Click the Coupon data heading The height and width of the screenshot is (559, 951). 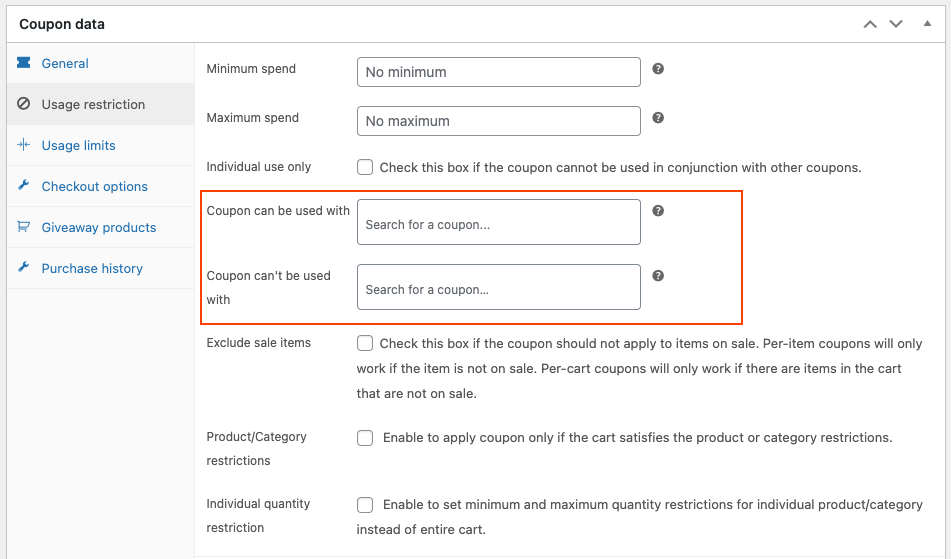tap(62, 24)
